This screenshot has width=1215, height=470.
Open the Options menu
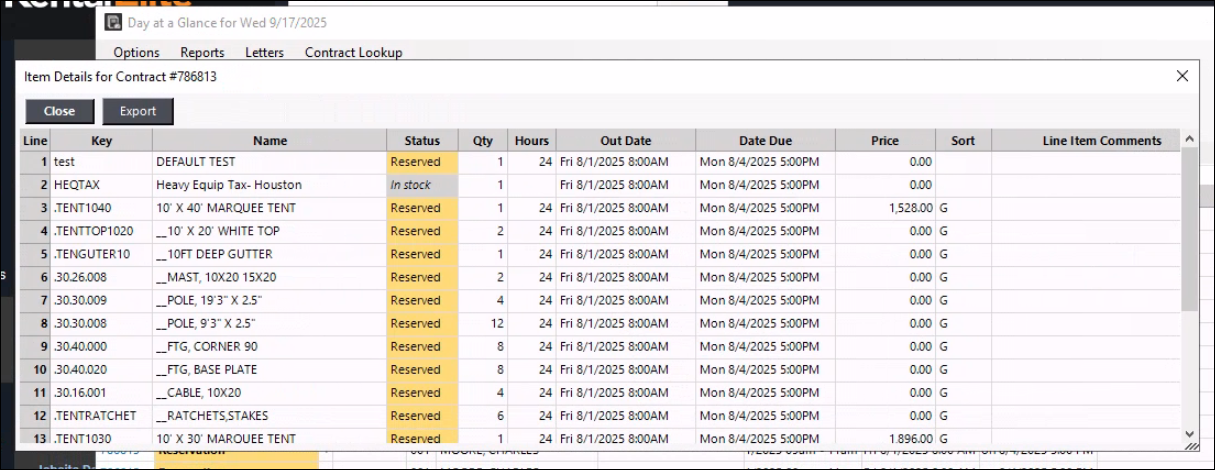point(136,52)
